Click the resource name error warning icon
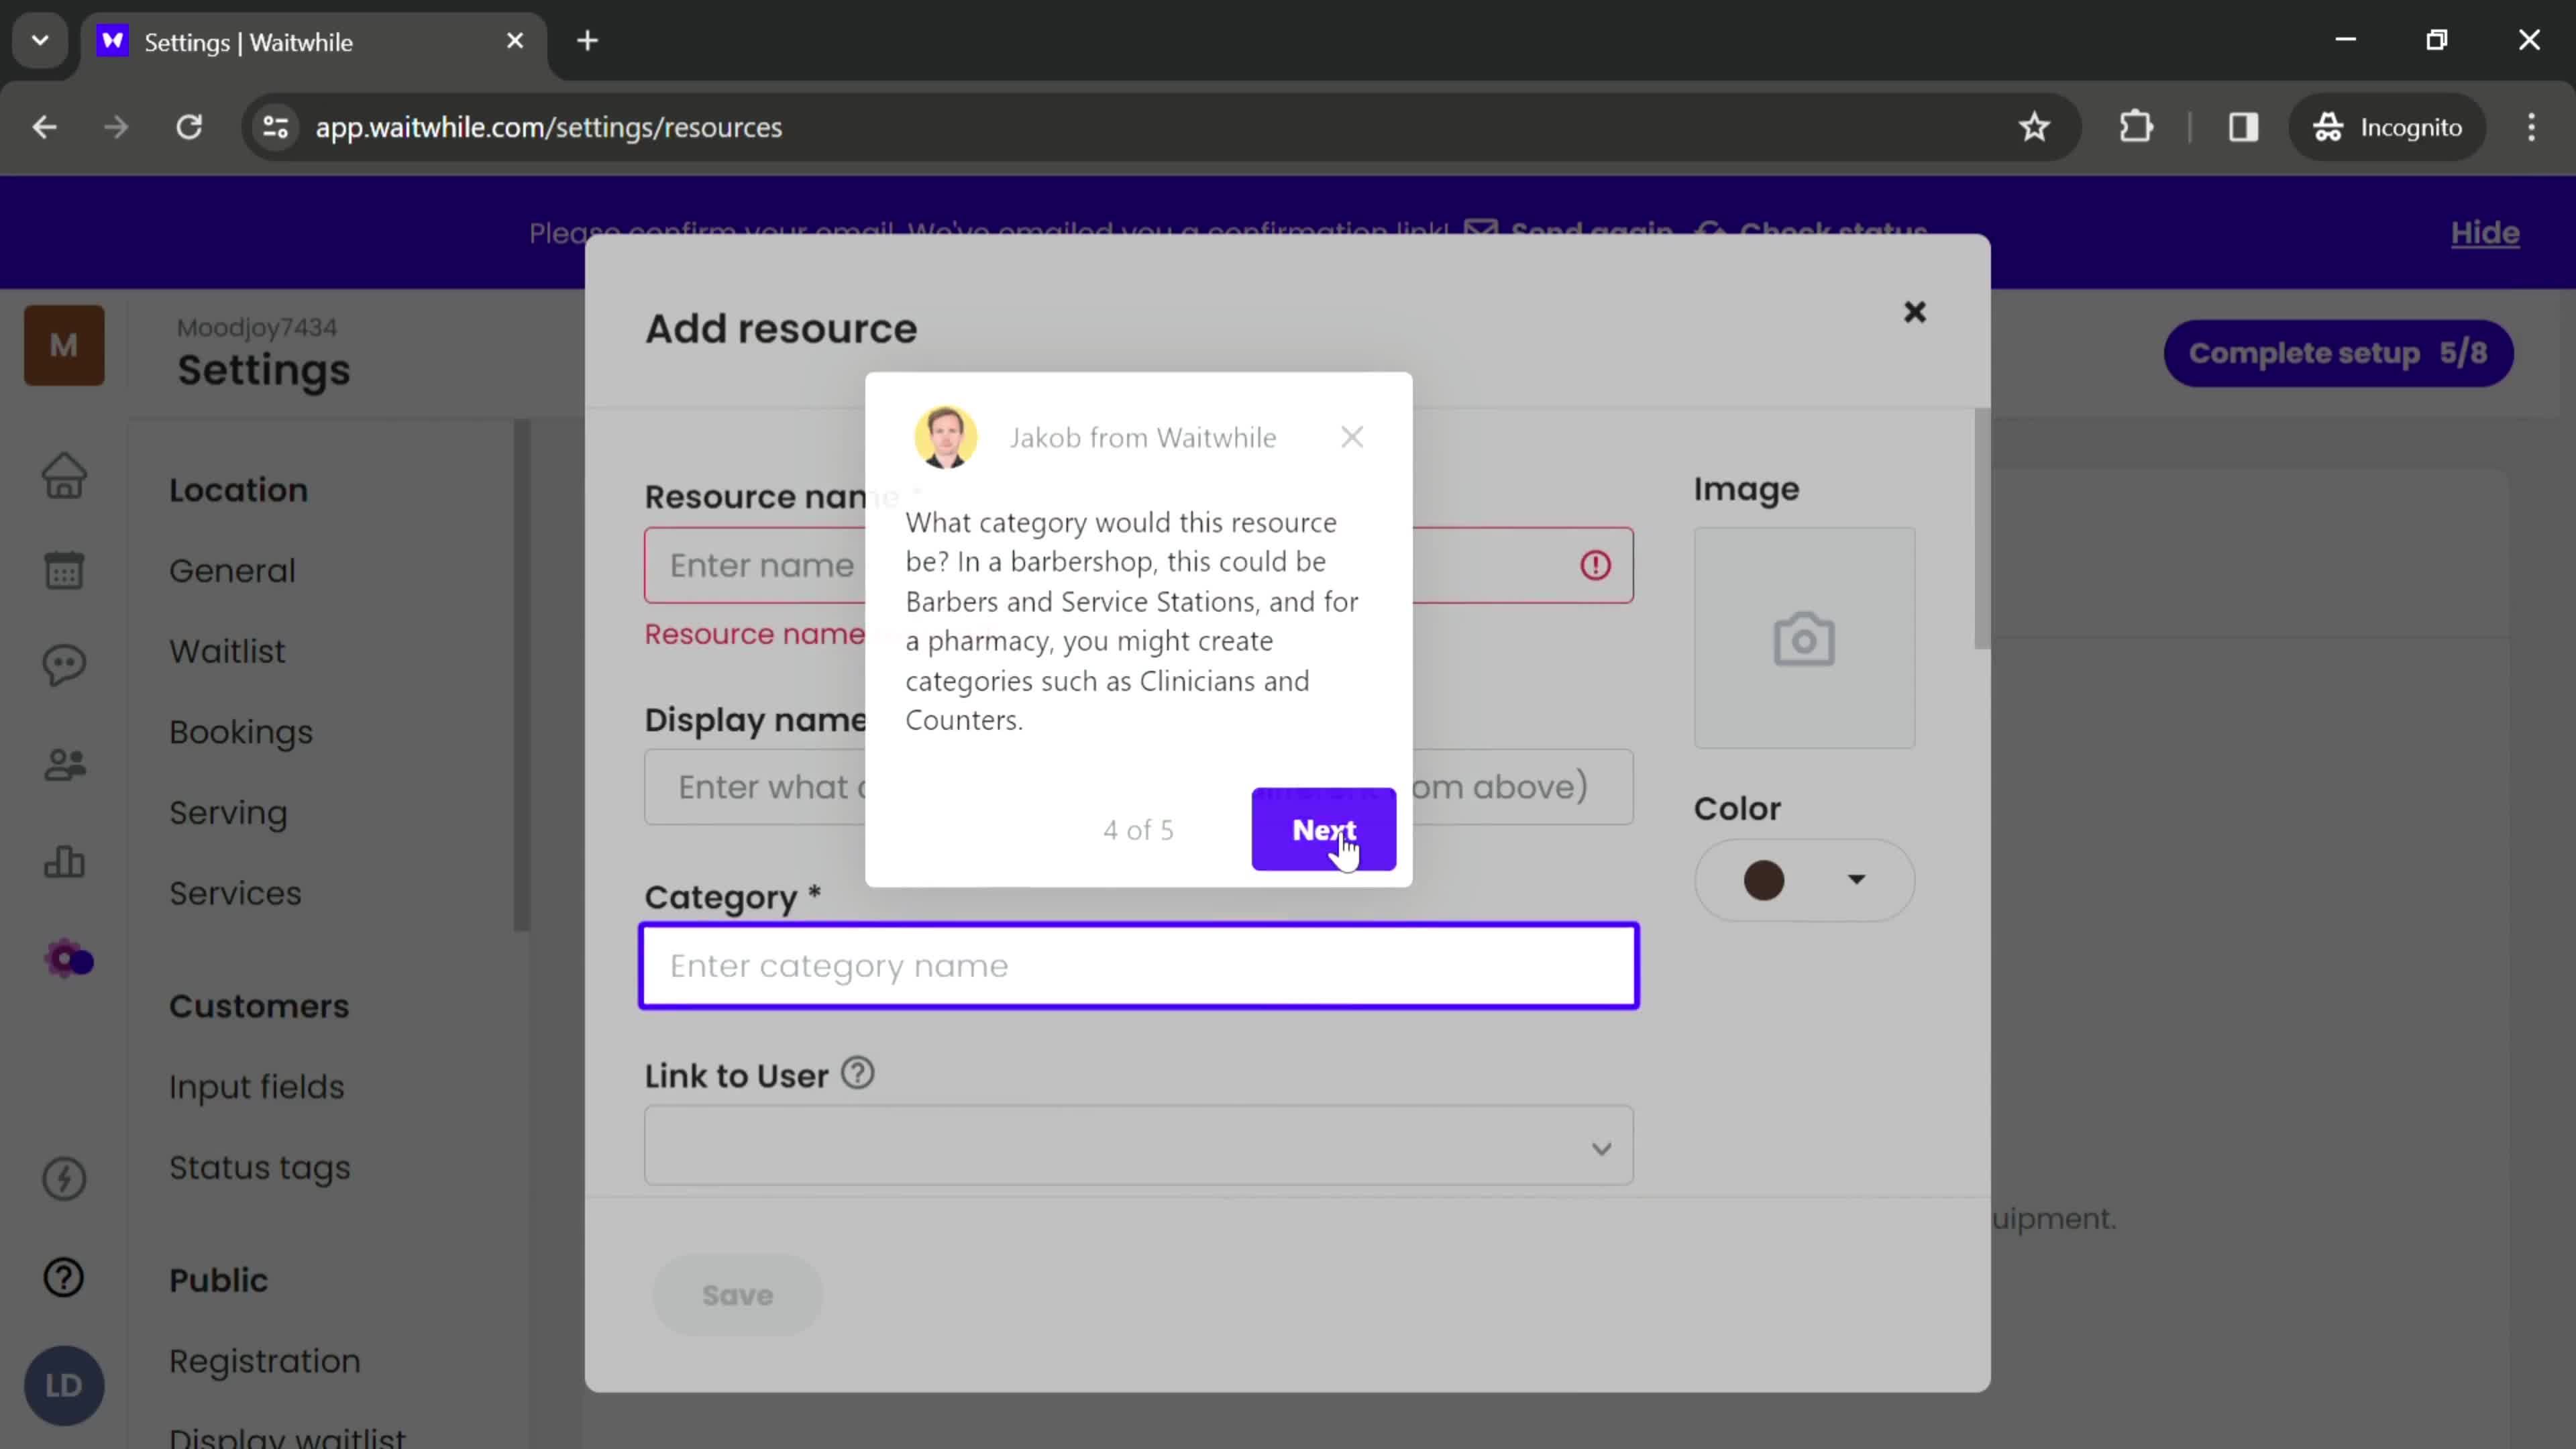 [1595, 565]
